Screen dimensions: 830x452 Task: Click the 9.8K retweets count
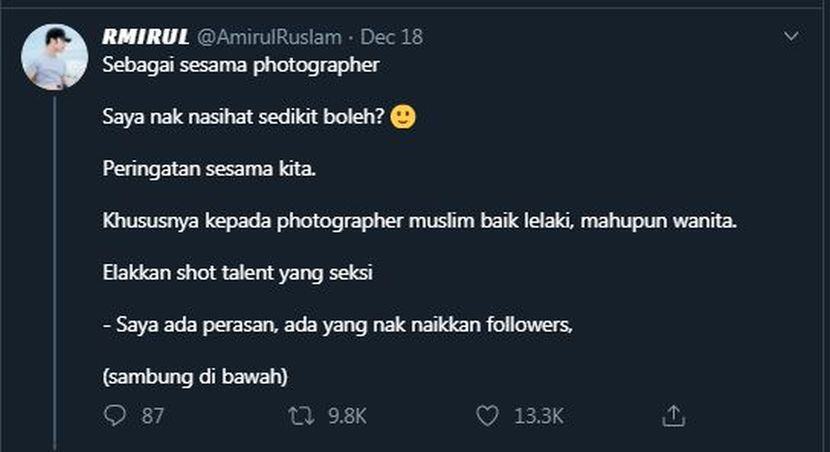tap(348, 415)
